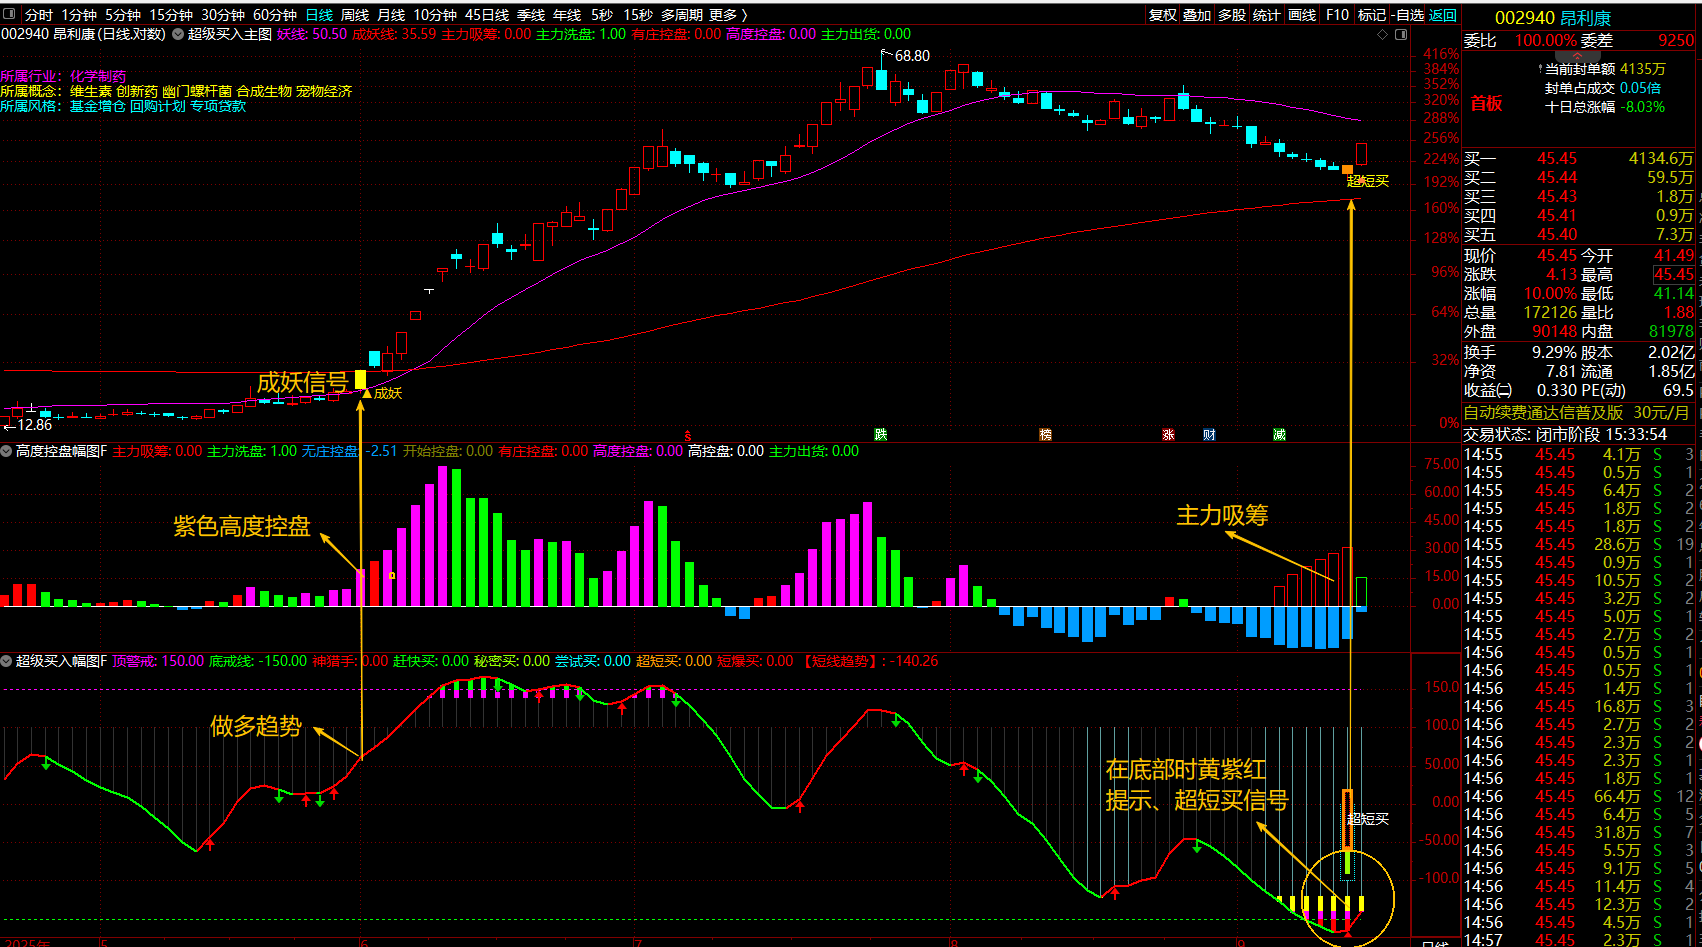Click the 买二 bid price 45.44
This screenshot has height=947, width=1702.
1557,177
